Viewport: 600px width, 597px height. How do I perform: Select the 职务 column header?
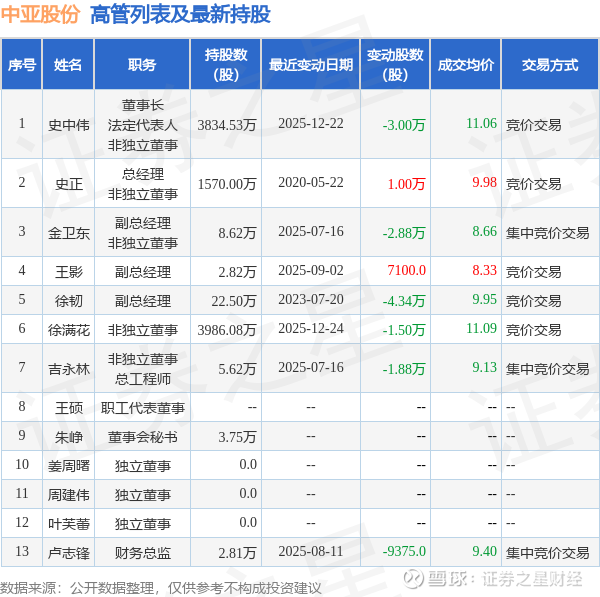click(142, 64)
